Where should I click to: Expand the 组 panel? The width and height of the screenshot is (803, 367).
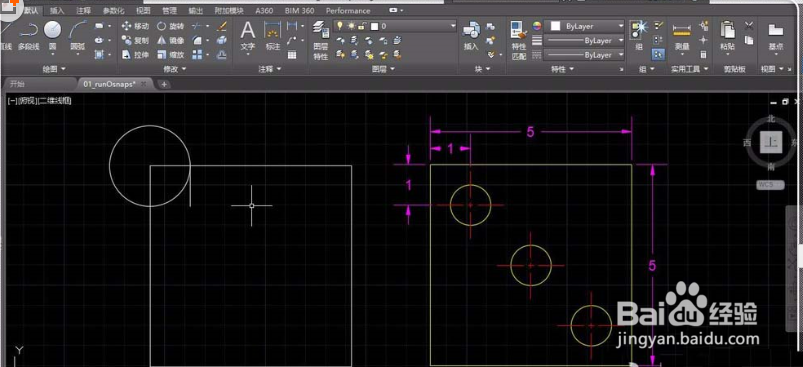coord(646,69)
